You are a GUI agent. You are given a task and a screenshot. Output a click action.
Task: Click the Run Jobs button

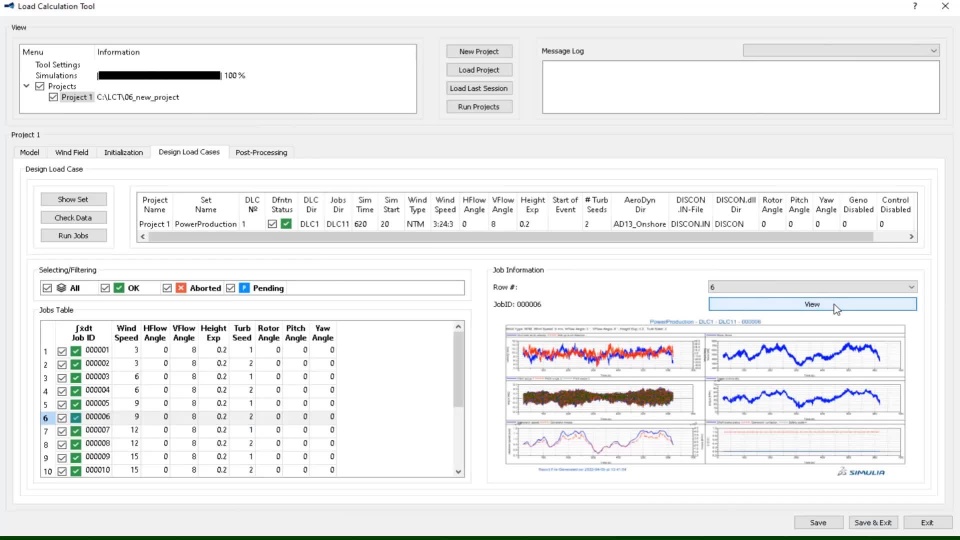click(73, 236)
